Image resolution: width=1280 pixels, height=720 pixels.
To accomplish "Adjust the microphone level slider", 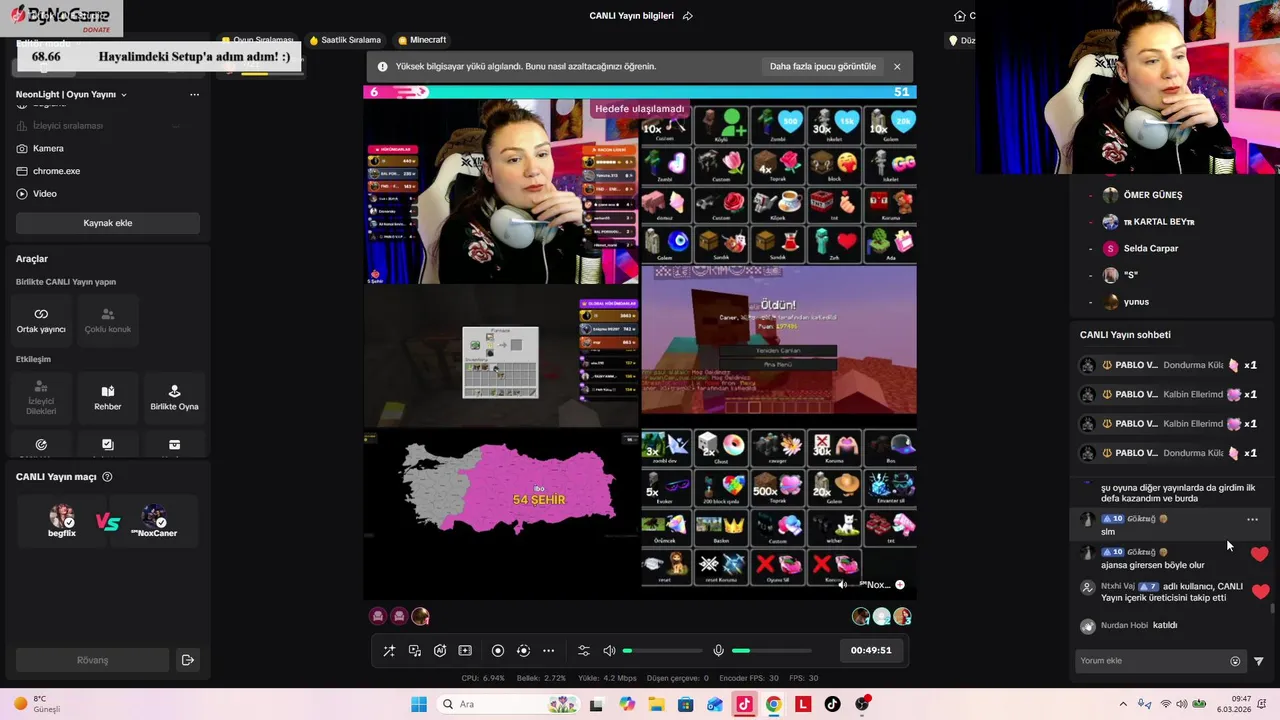I will tap(771, 651).
